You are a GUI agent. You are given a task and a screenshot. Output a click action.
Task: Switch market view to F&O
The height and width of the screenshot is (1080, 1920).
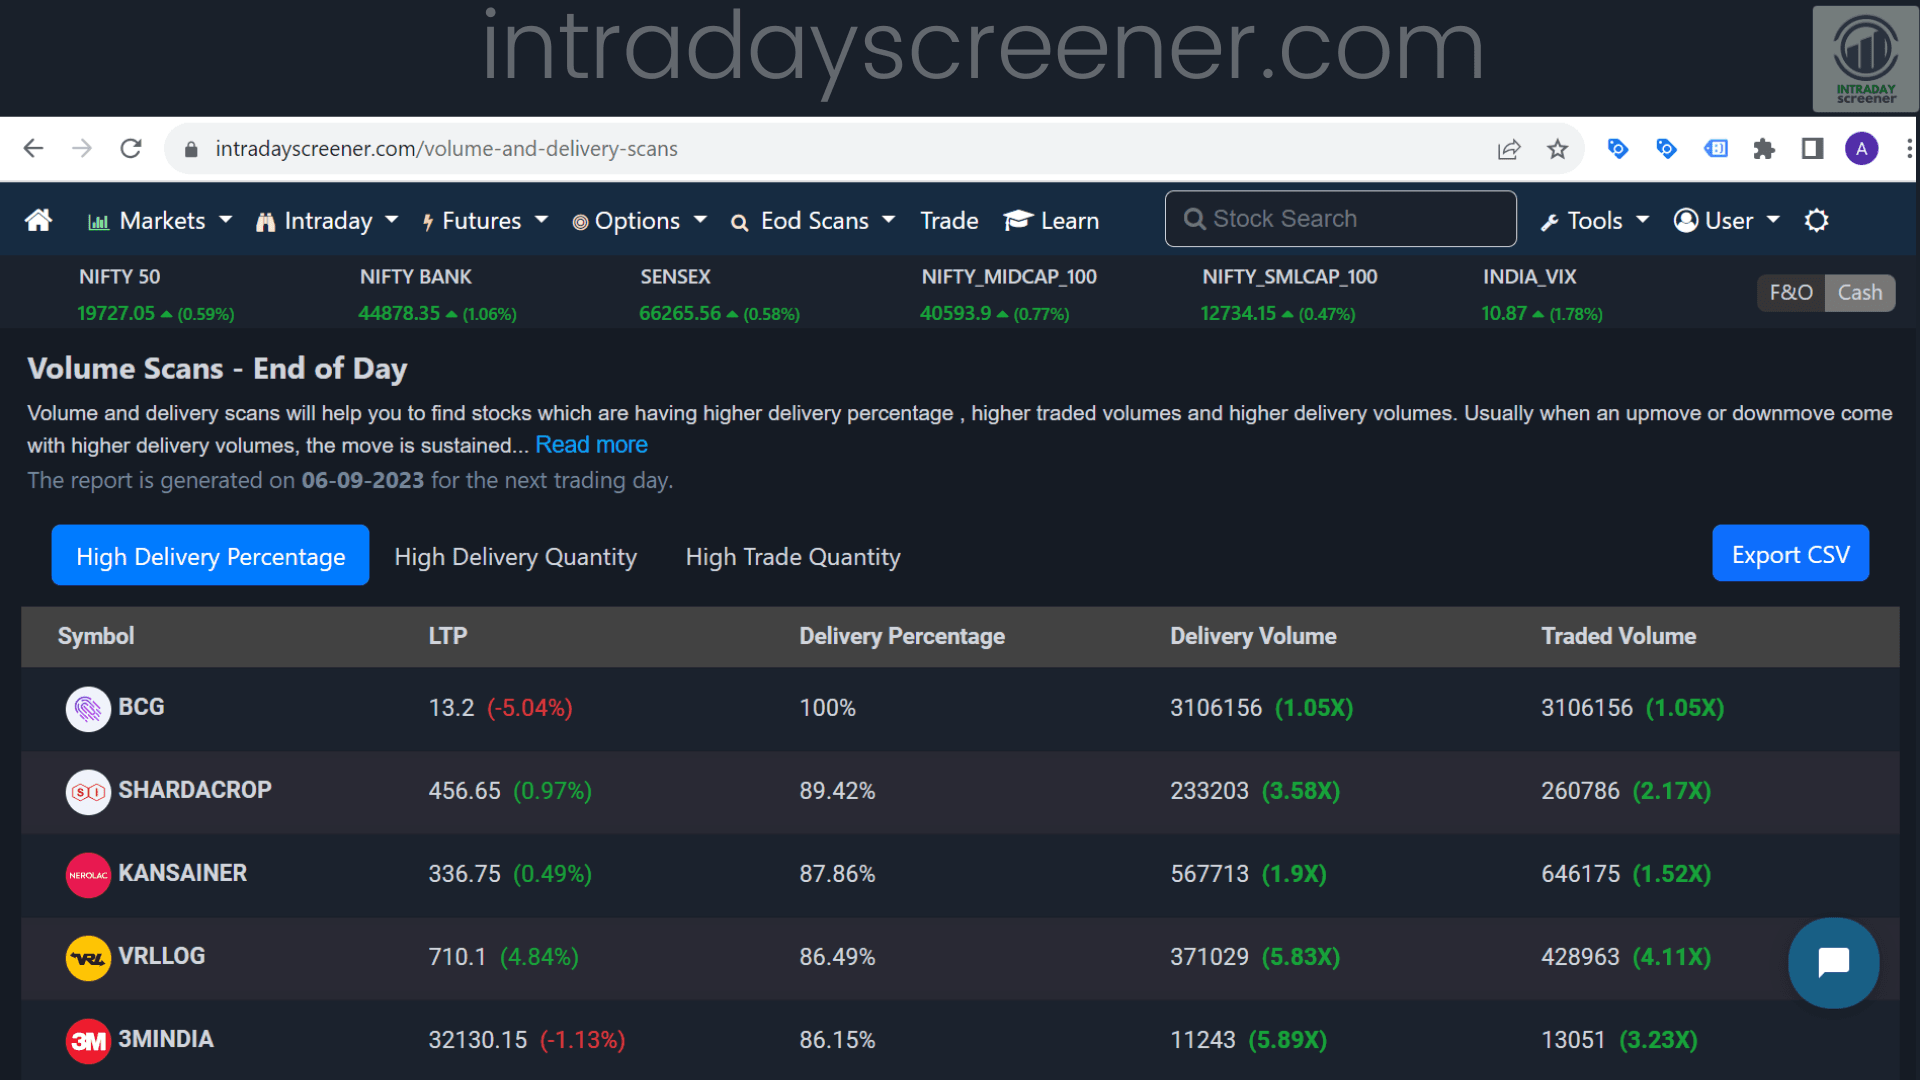pyautogui.click(x=1791, y=293)
